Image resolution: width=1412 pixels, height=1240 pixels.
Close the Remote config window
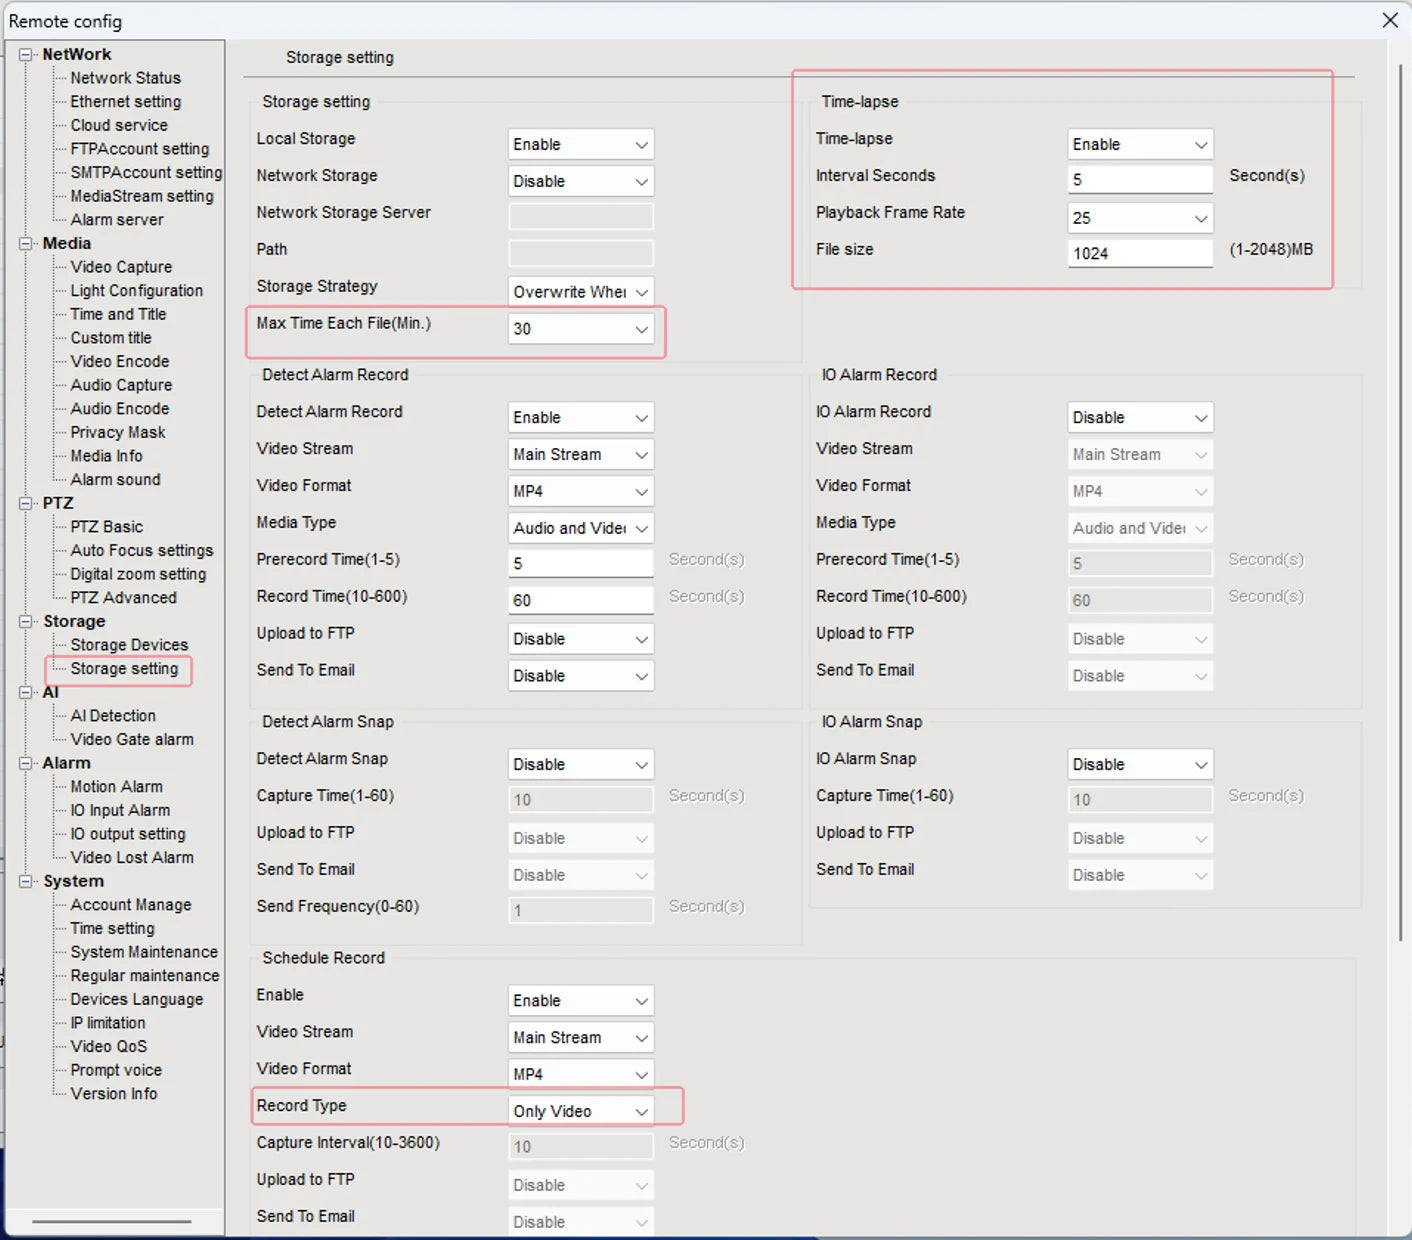pyautogui.click(x=1390, y=20)
